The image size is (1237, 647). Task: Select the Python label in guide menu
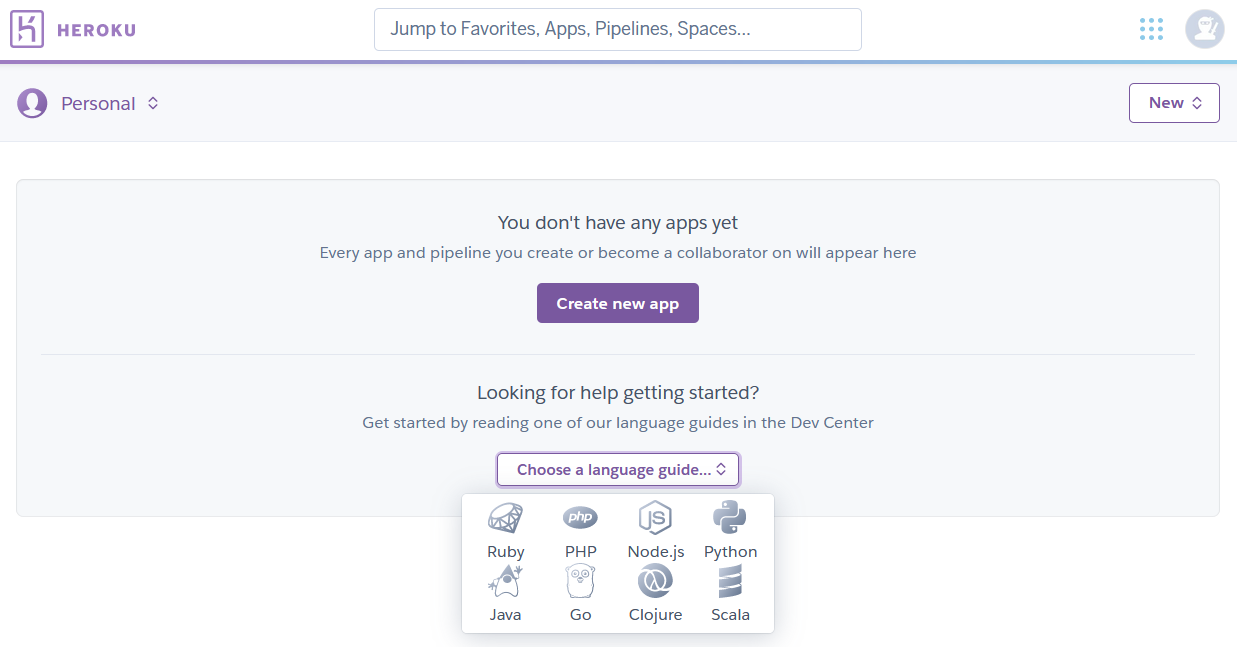730,552
